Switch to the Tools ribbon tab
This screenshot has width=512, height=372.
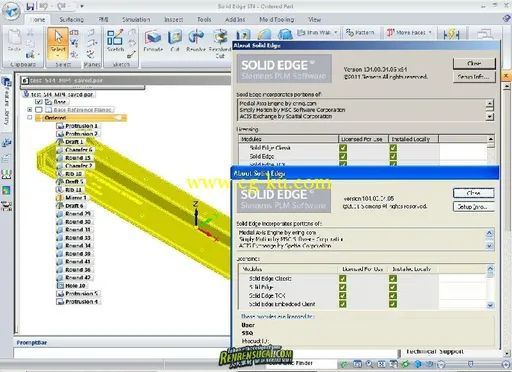pos(204,20)
